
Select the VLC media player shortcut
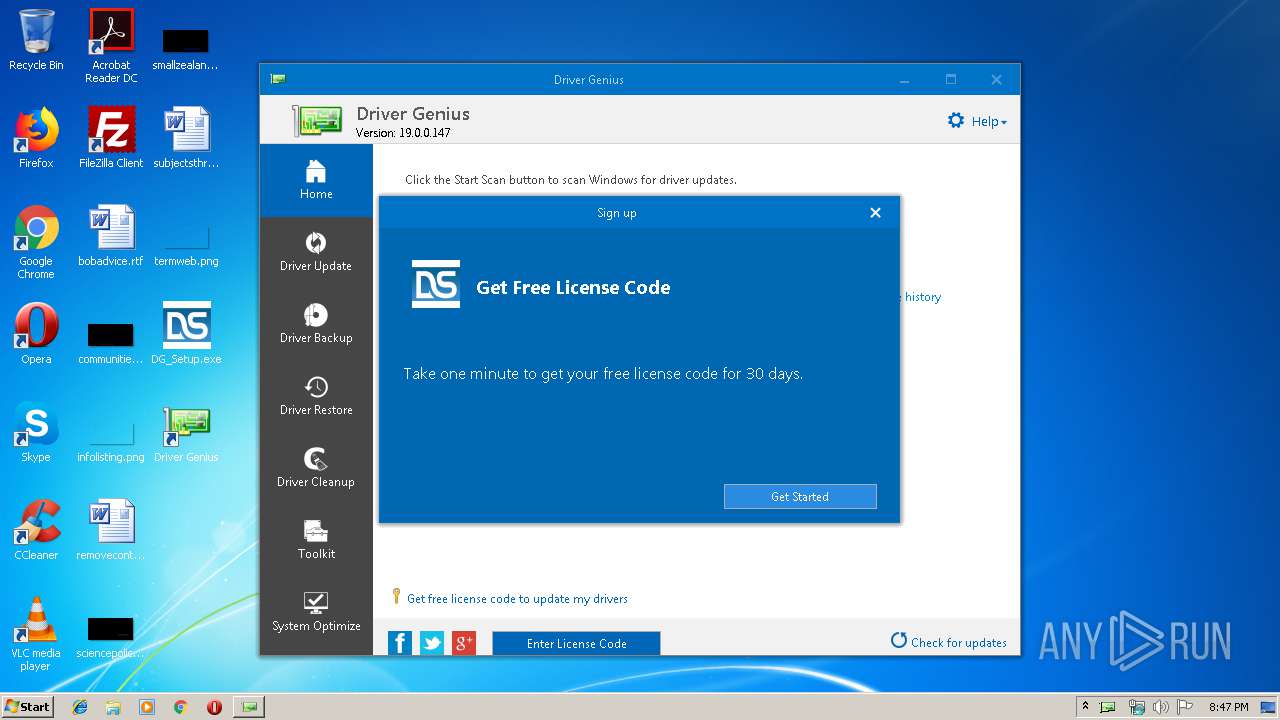[36, 634]
